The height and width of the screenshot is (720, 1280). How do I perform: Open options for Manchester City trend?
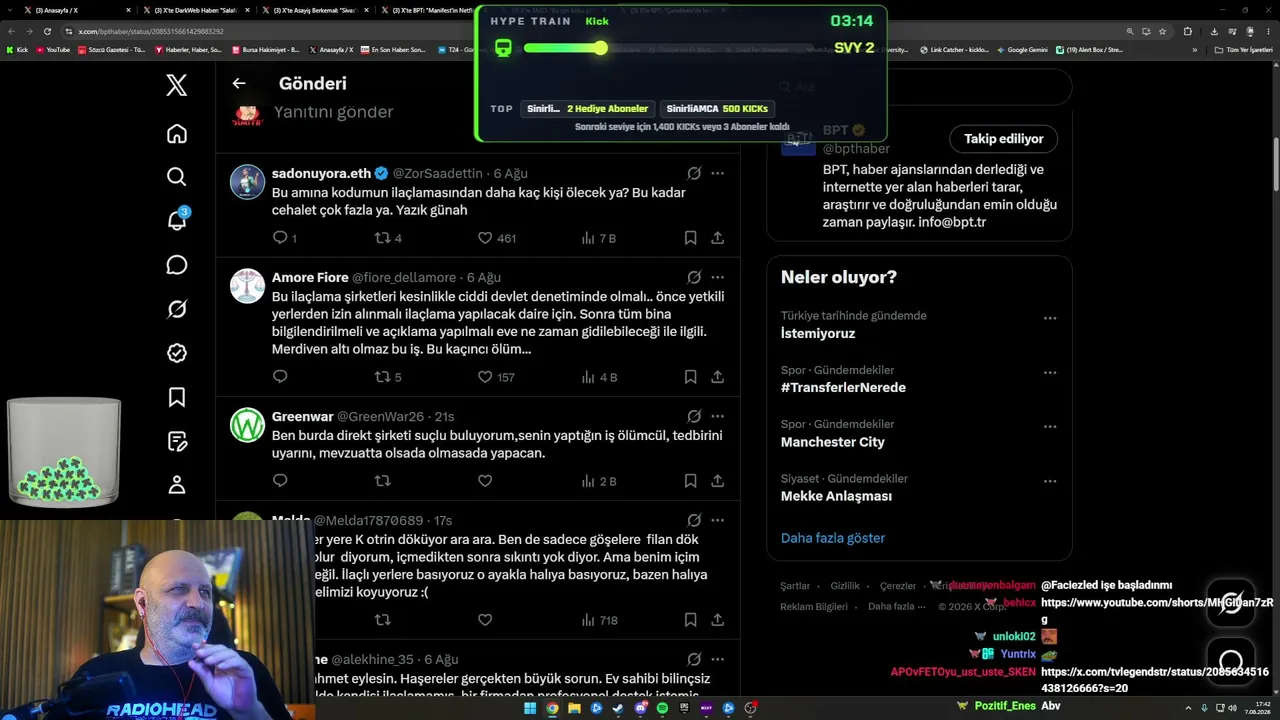[x=1050, y=426]
